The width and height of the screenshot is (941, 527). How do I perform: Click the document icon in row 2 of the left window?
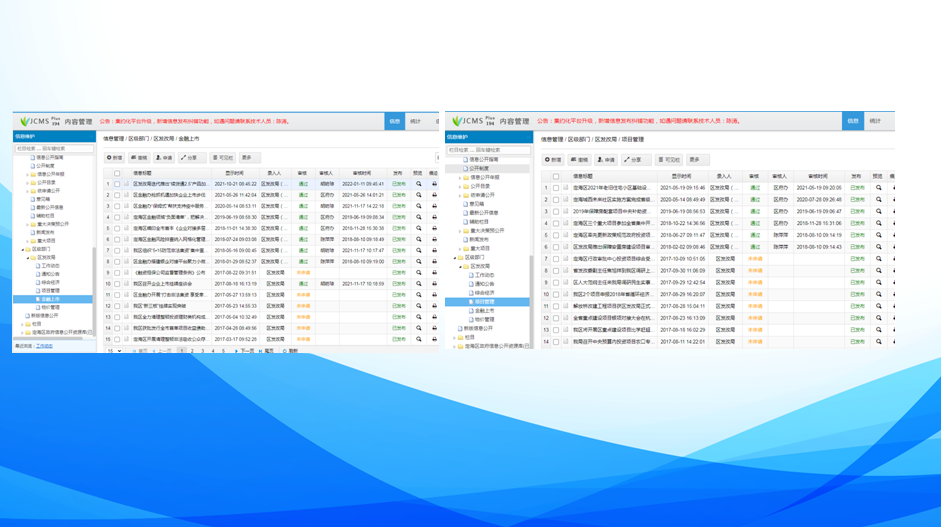127,195
